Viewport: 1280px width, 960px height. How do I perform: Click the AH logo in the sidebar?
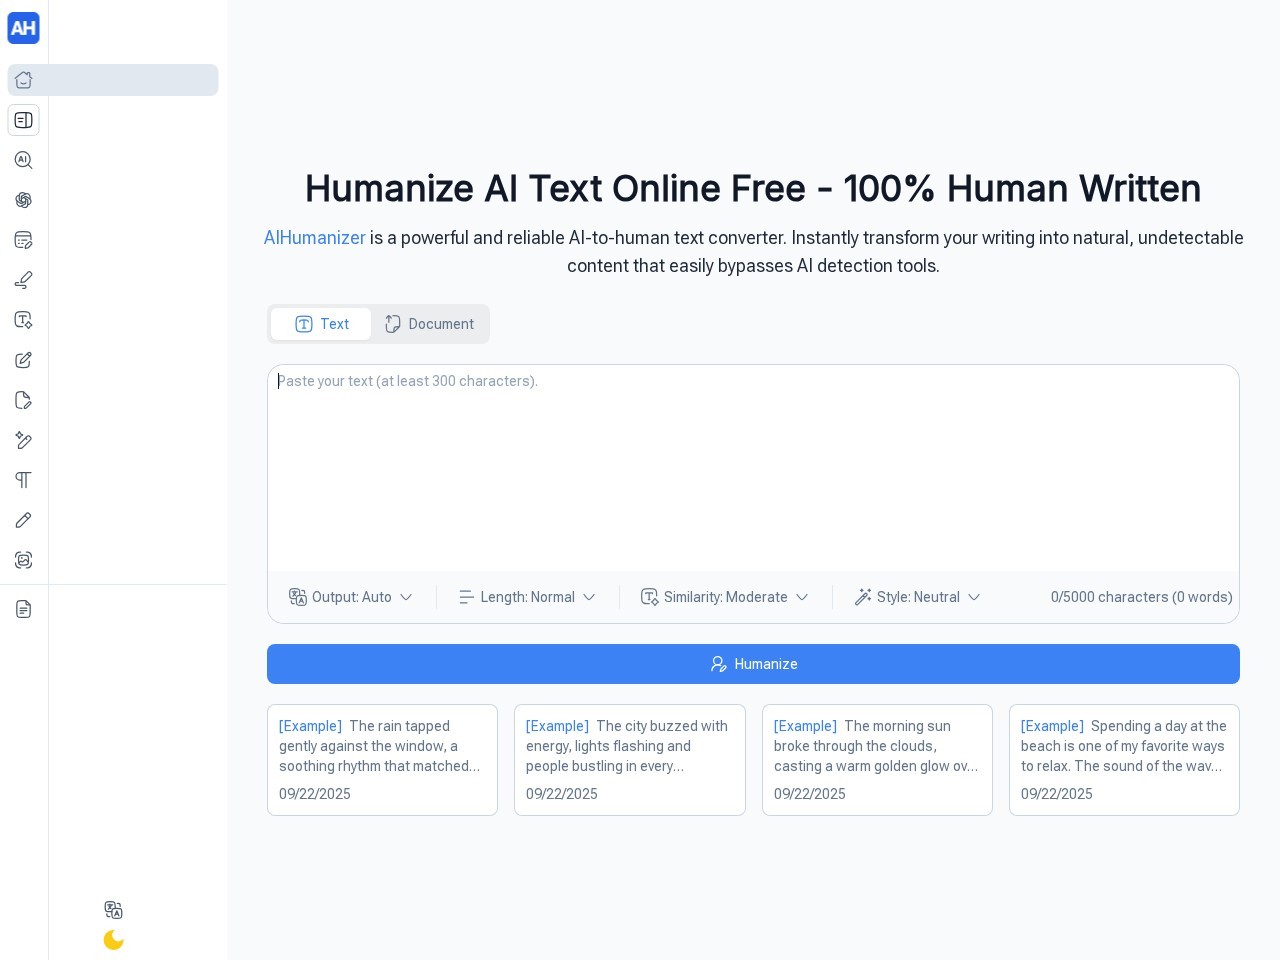(x=23, y=28)
